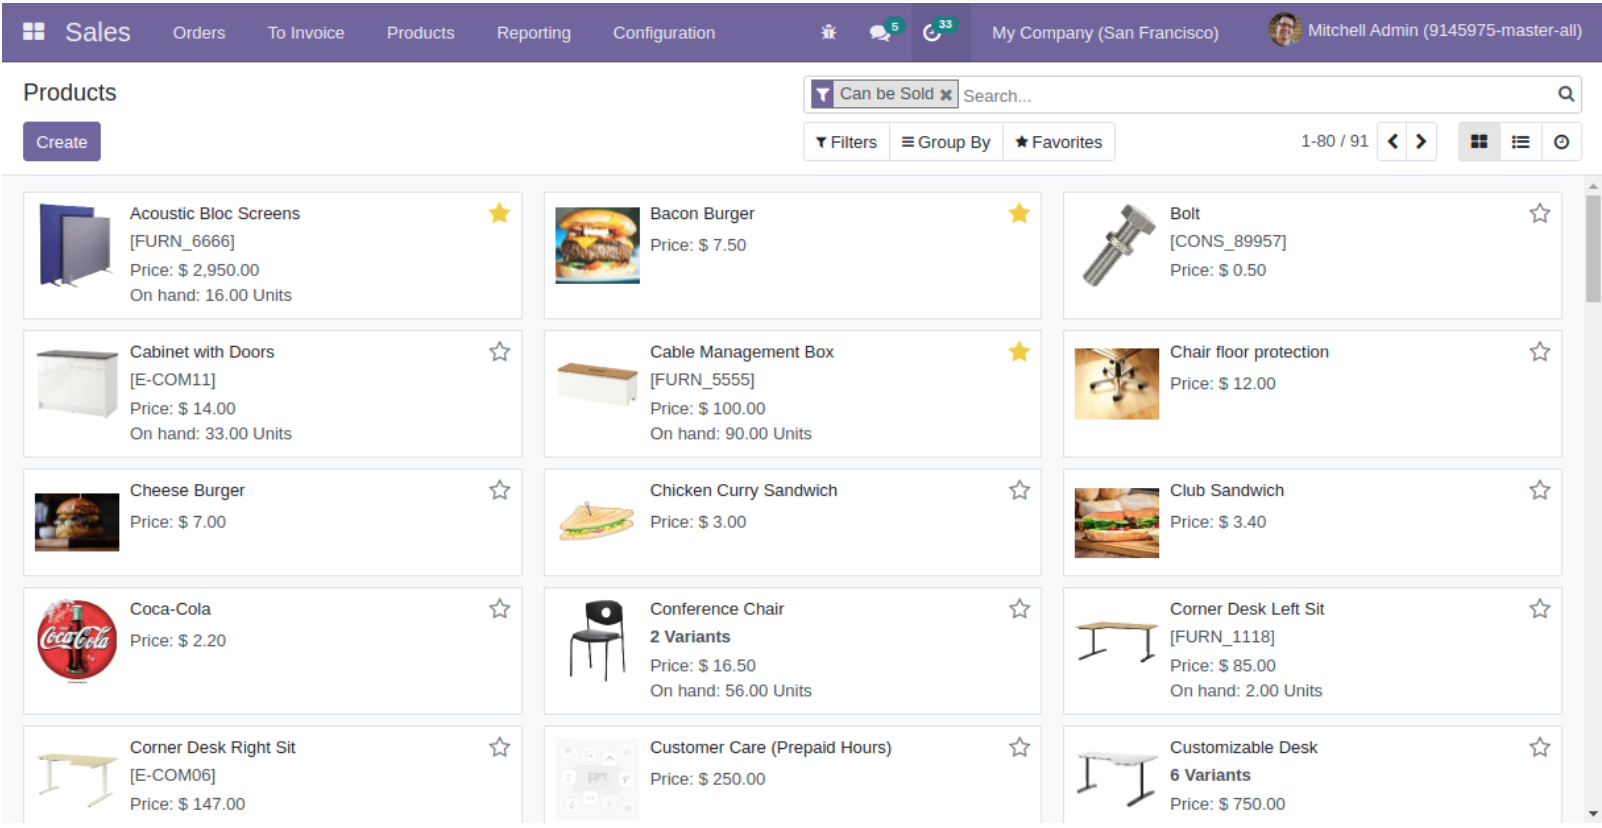Screen dimensions: 1602x828
Task: Open the apps grid home menu
Action: pos(33,32)
